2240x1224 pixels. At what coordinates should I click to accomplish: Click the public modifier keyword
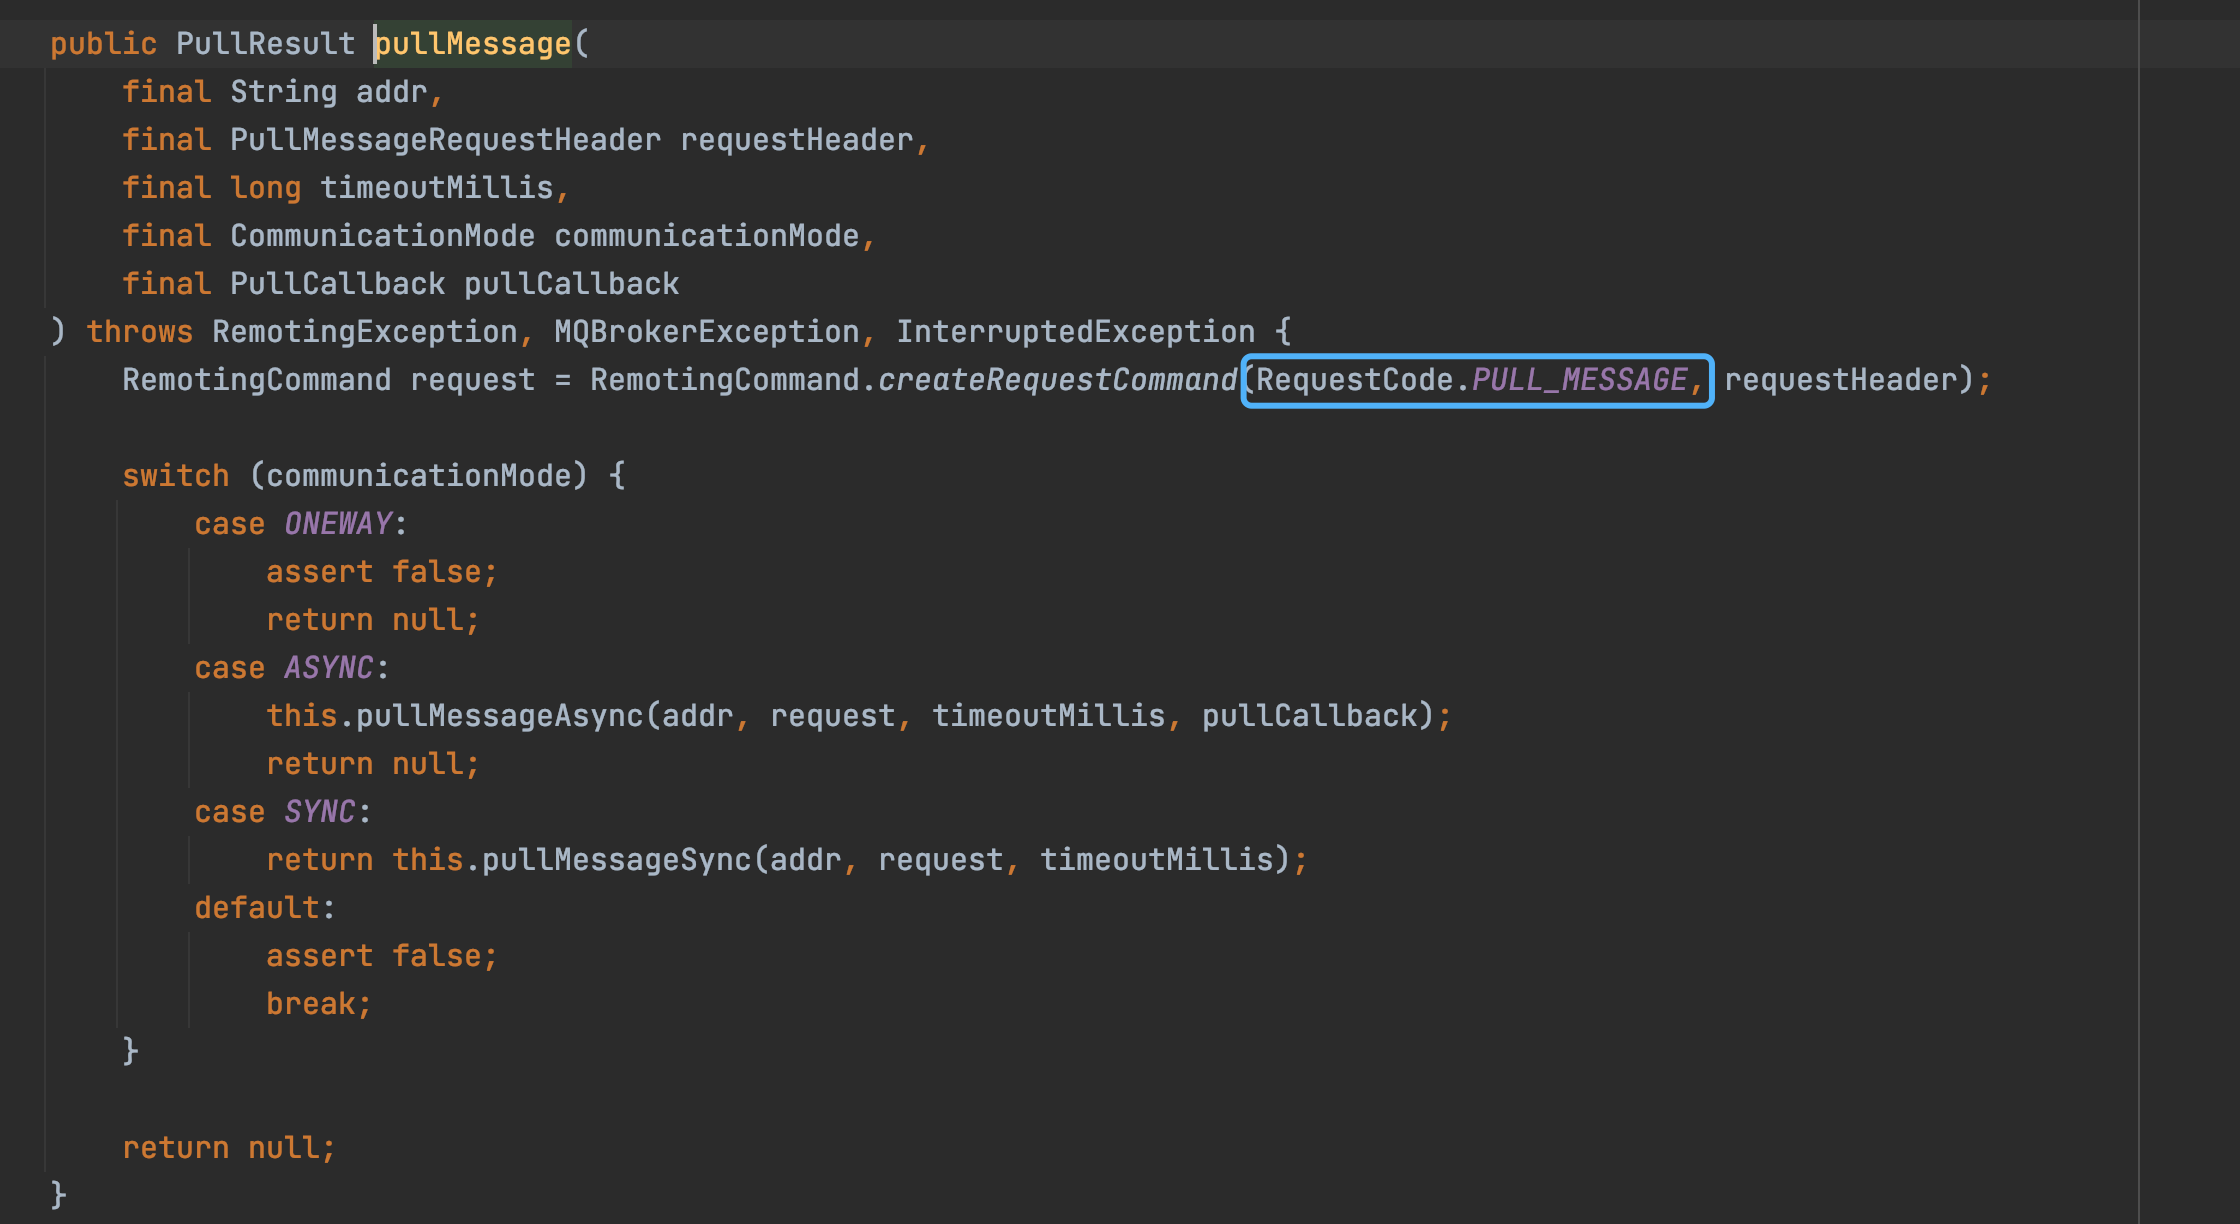104,44
